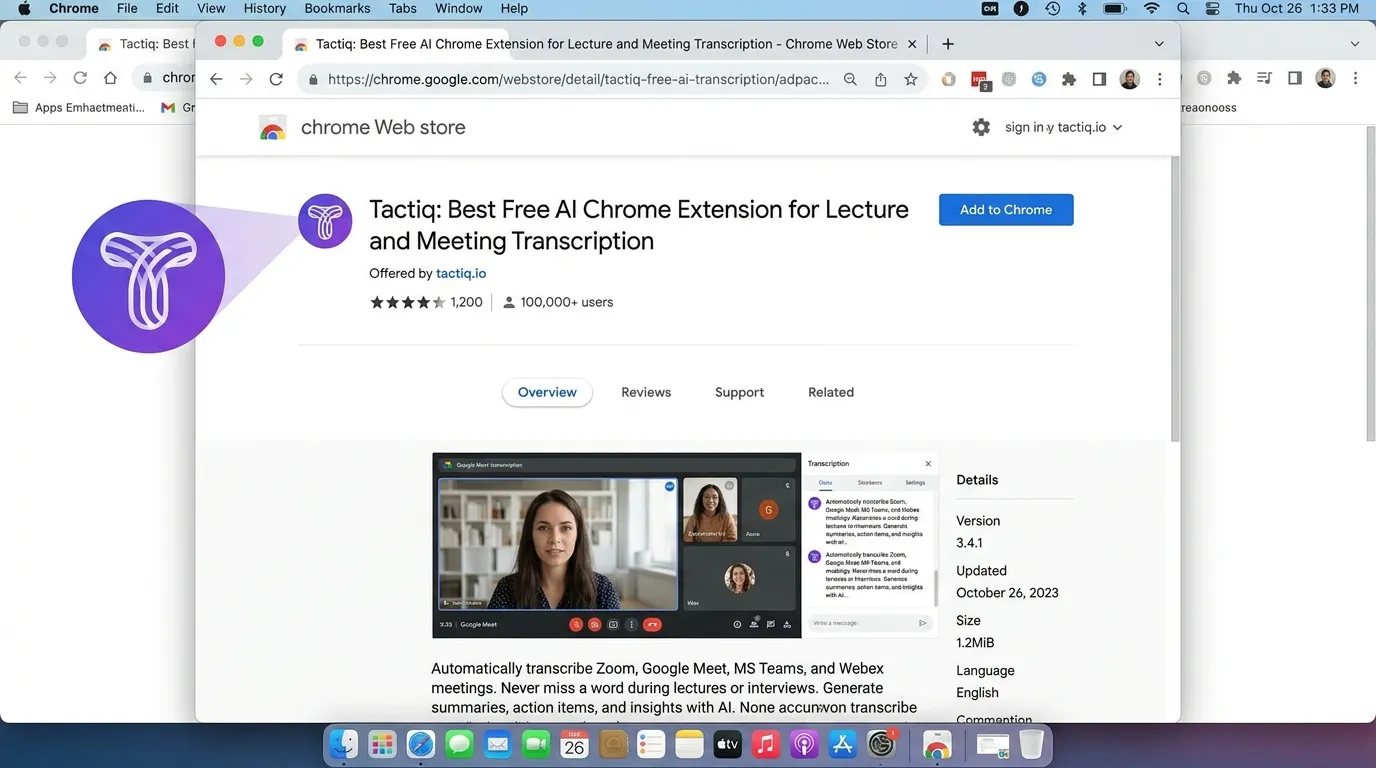
Task: Open Finder from the Dock
Action: pos(343,744)
